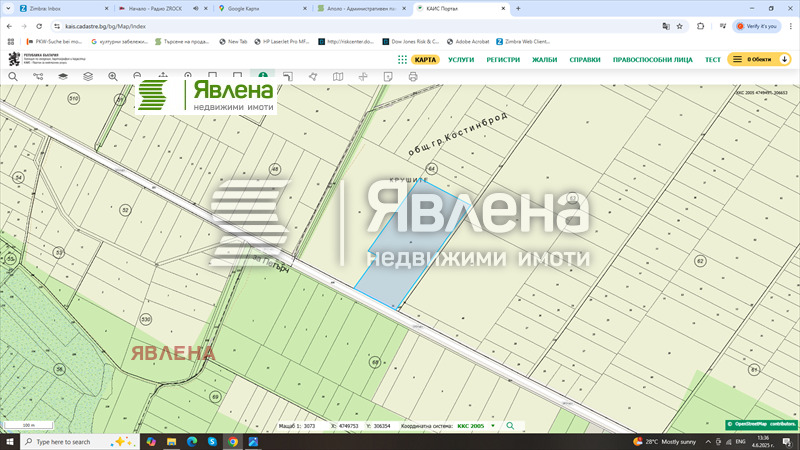Bookmark this page with star icon
Image resolution: width=800 pixels, height=450 pixels.
pyautogui.click(x=679, y=26)
